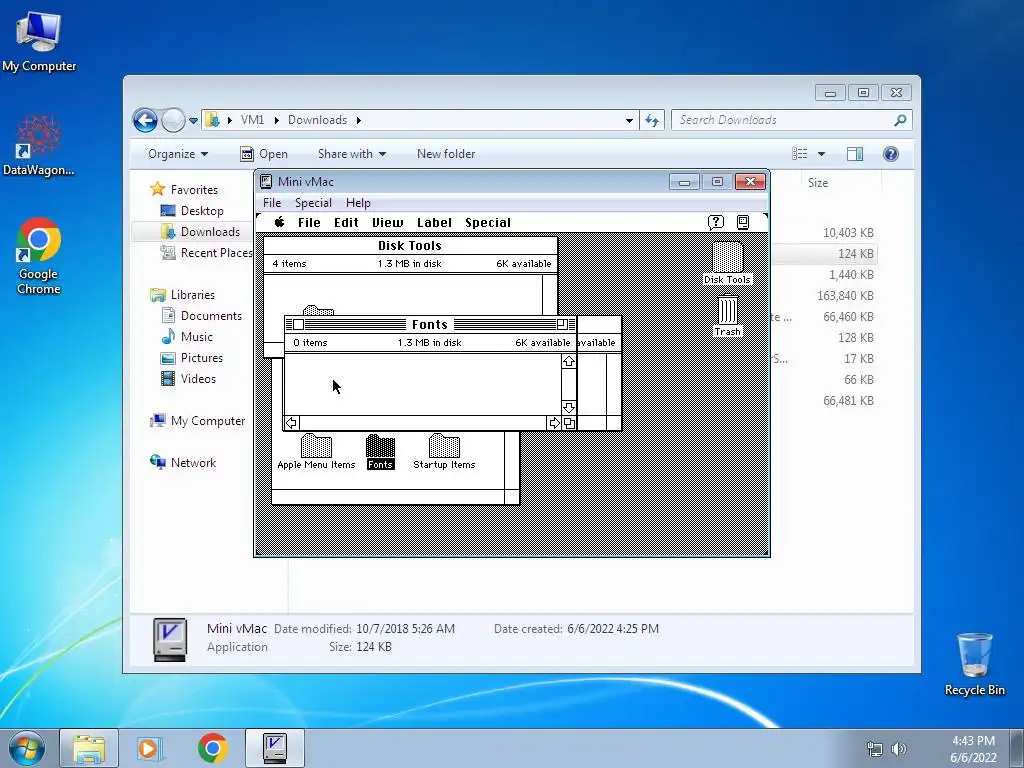The width and height of the screenshot is (1024, 768).
Task: Open the Share with dropdown
Action: [x=351, y=154]
